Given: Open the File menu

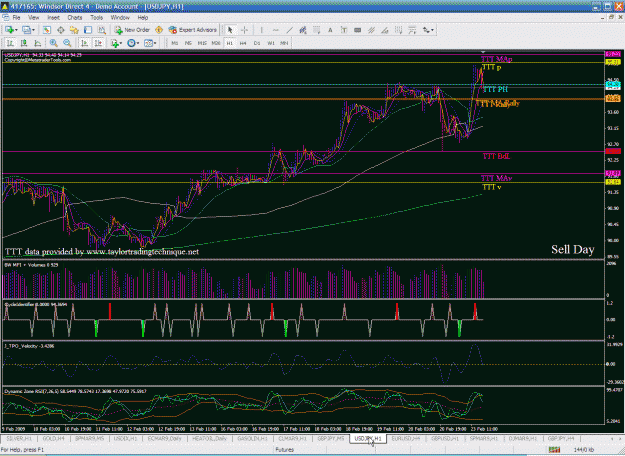Looking at the screenshot, I should pyautogui.click(x=16, y=18).
